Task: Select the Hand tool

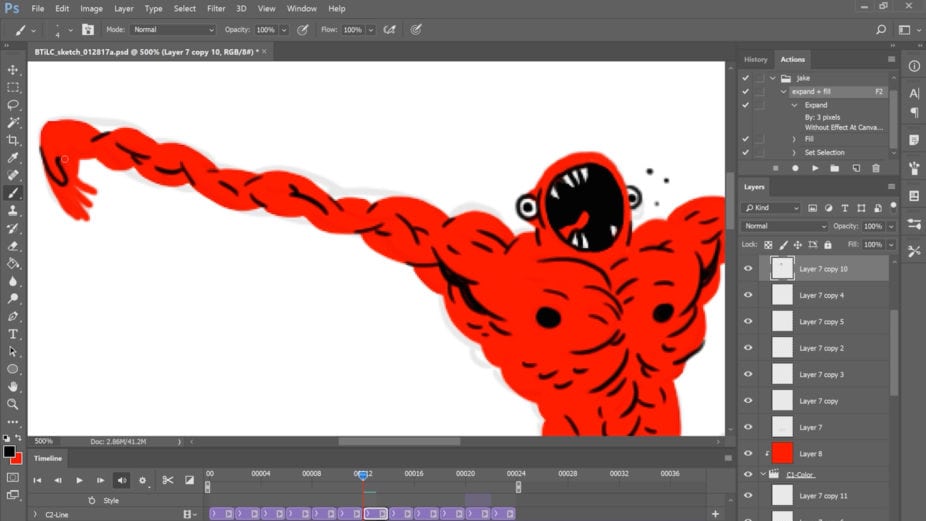Action: click(12, 386)
